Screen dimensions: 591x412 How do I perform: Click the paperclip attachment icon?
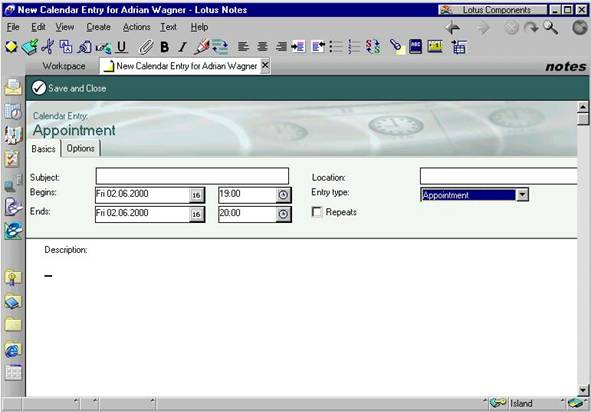click(146, 47)
